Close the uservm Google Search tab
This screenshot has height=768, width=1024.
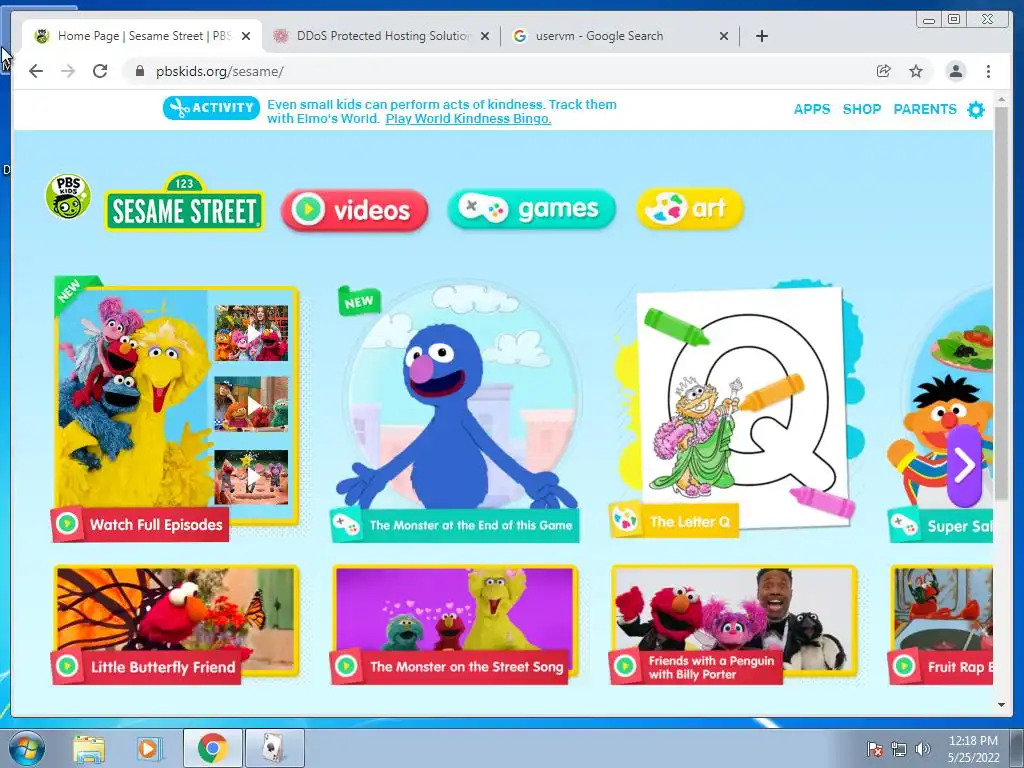click(x=724, y=36)
